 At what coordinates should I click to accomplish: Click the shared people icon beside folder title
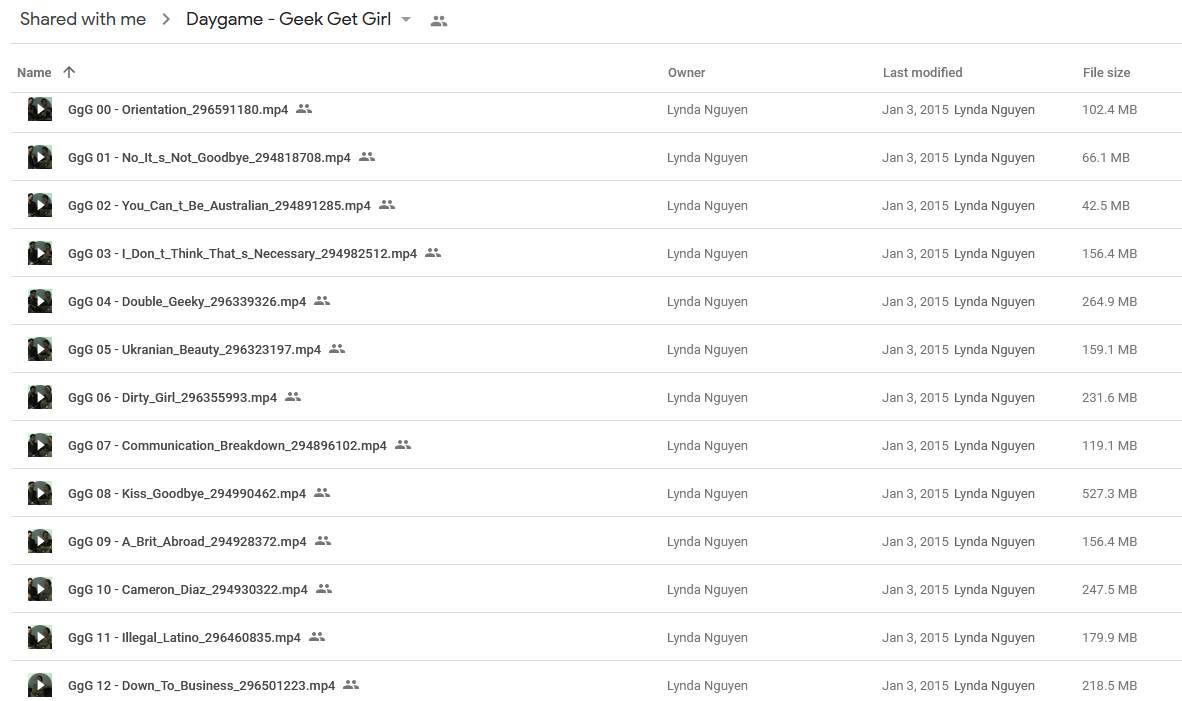(439, 21)
